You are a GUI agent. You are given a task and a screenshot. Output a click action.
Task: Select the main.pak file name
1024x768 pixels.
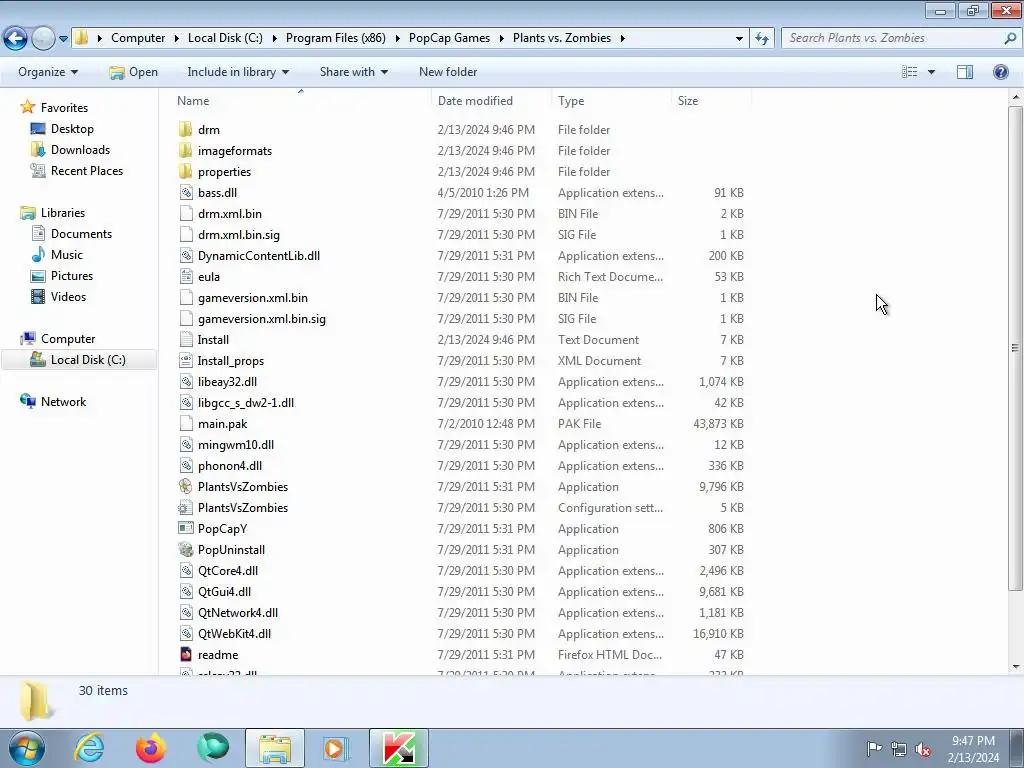tap(223, 424)
